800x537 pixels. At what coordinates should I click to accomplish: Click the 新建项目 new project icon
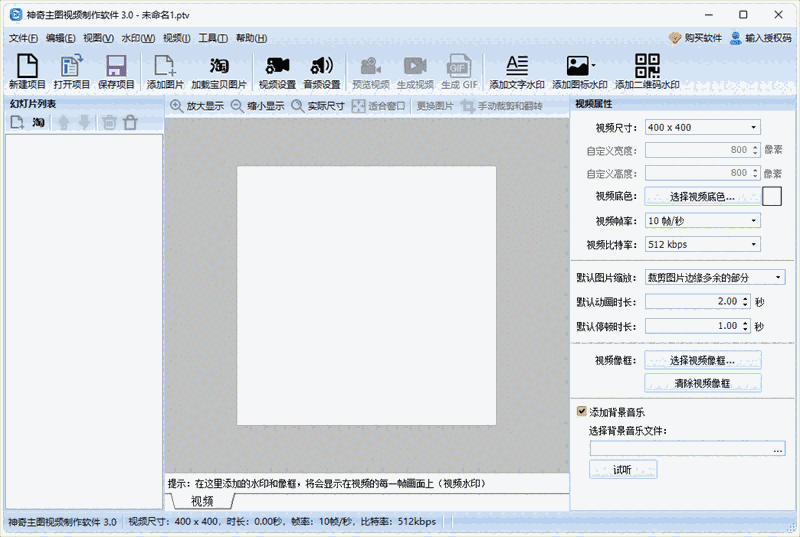pyautogui.click(x=27, y=71)
